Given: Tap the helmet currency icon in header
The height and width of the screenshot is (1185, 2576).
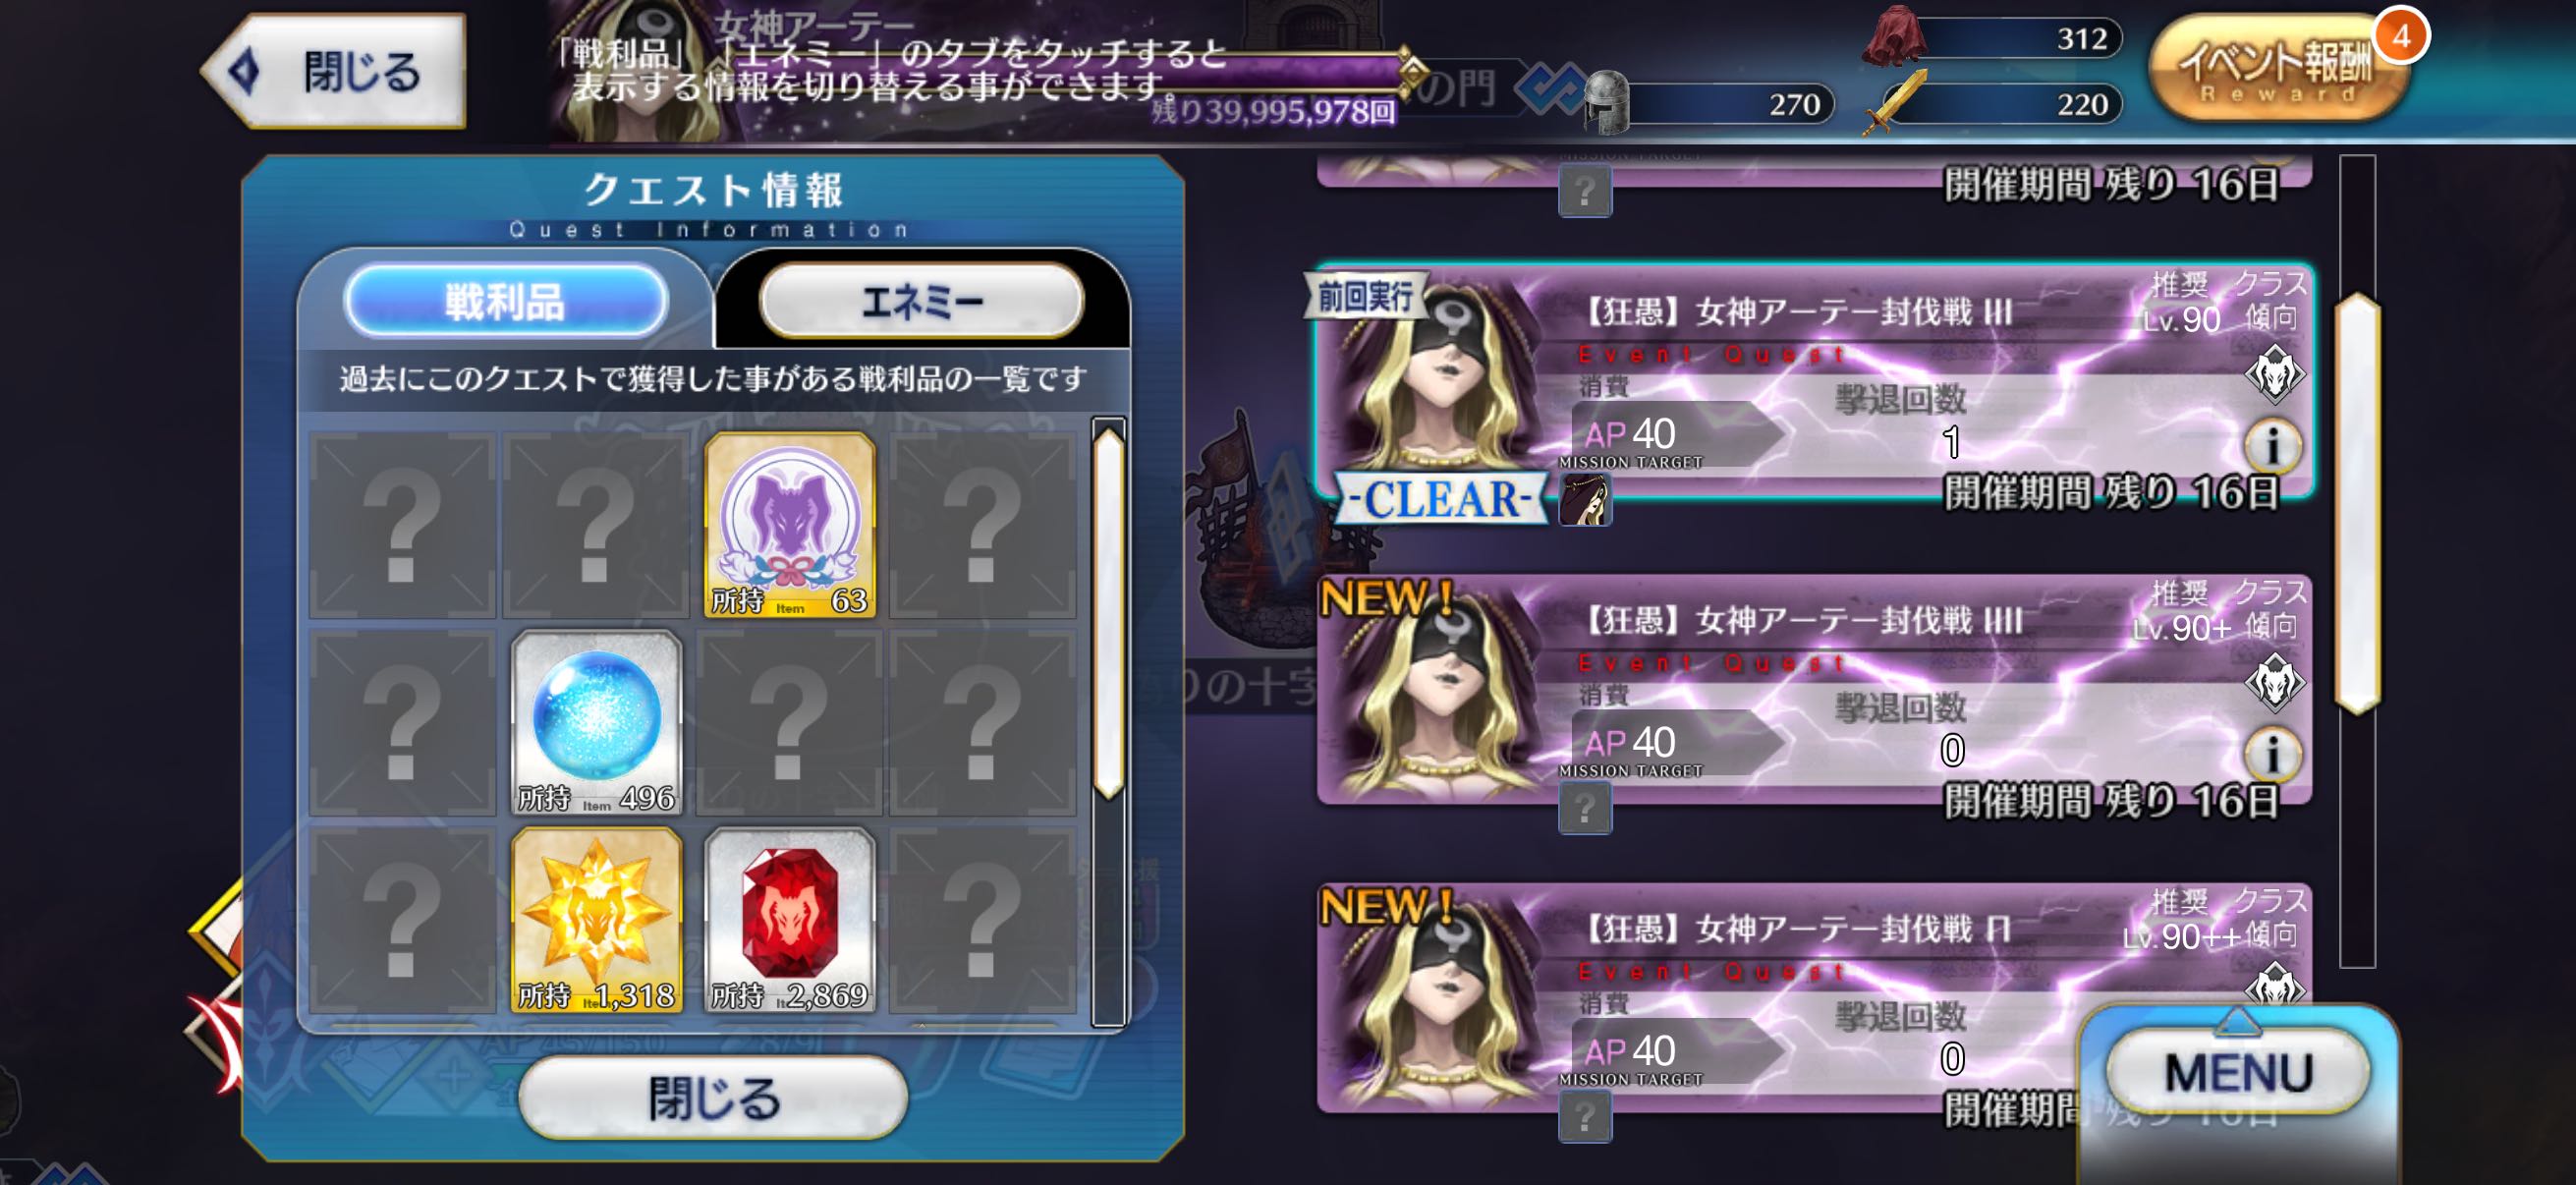Looking at the screenshot, I should tap(1607, 103).
